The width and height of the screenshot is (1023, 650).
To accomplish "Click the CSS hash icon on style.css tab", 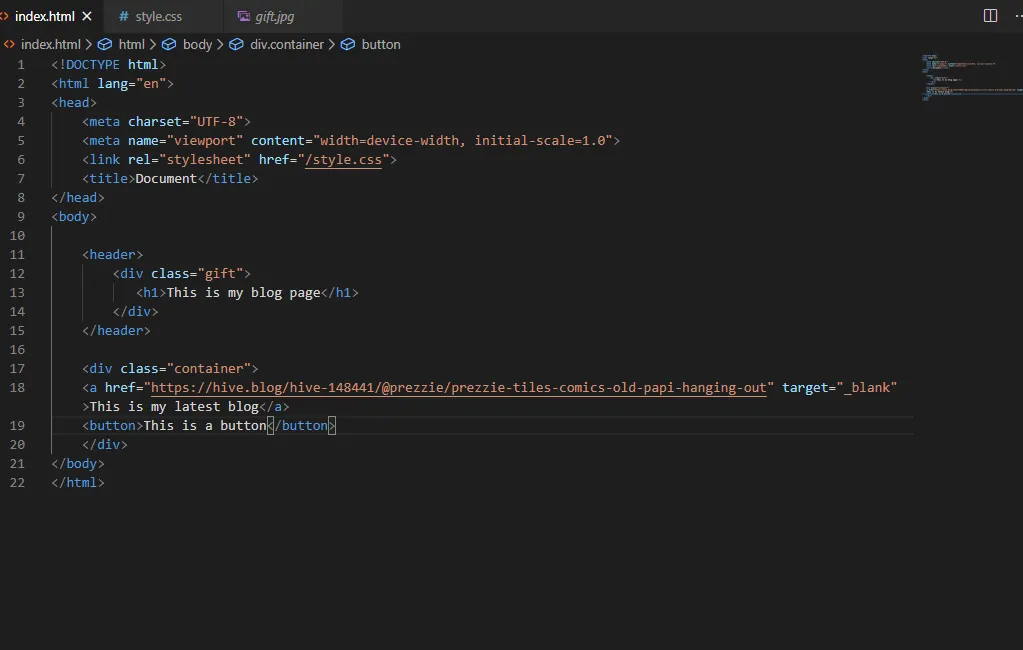I will click(x=123, y=16).
